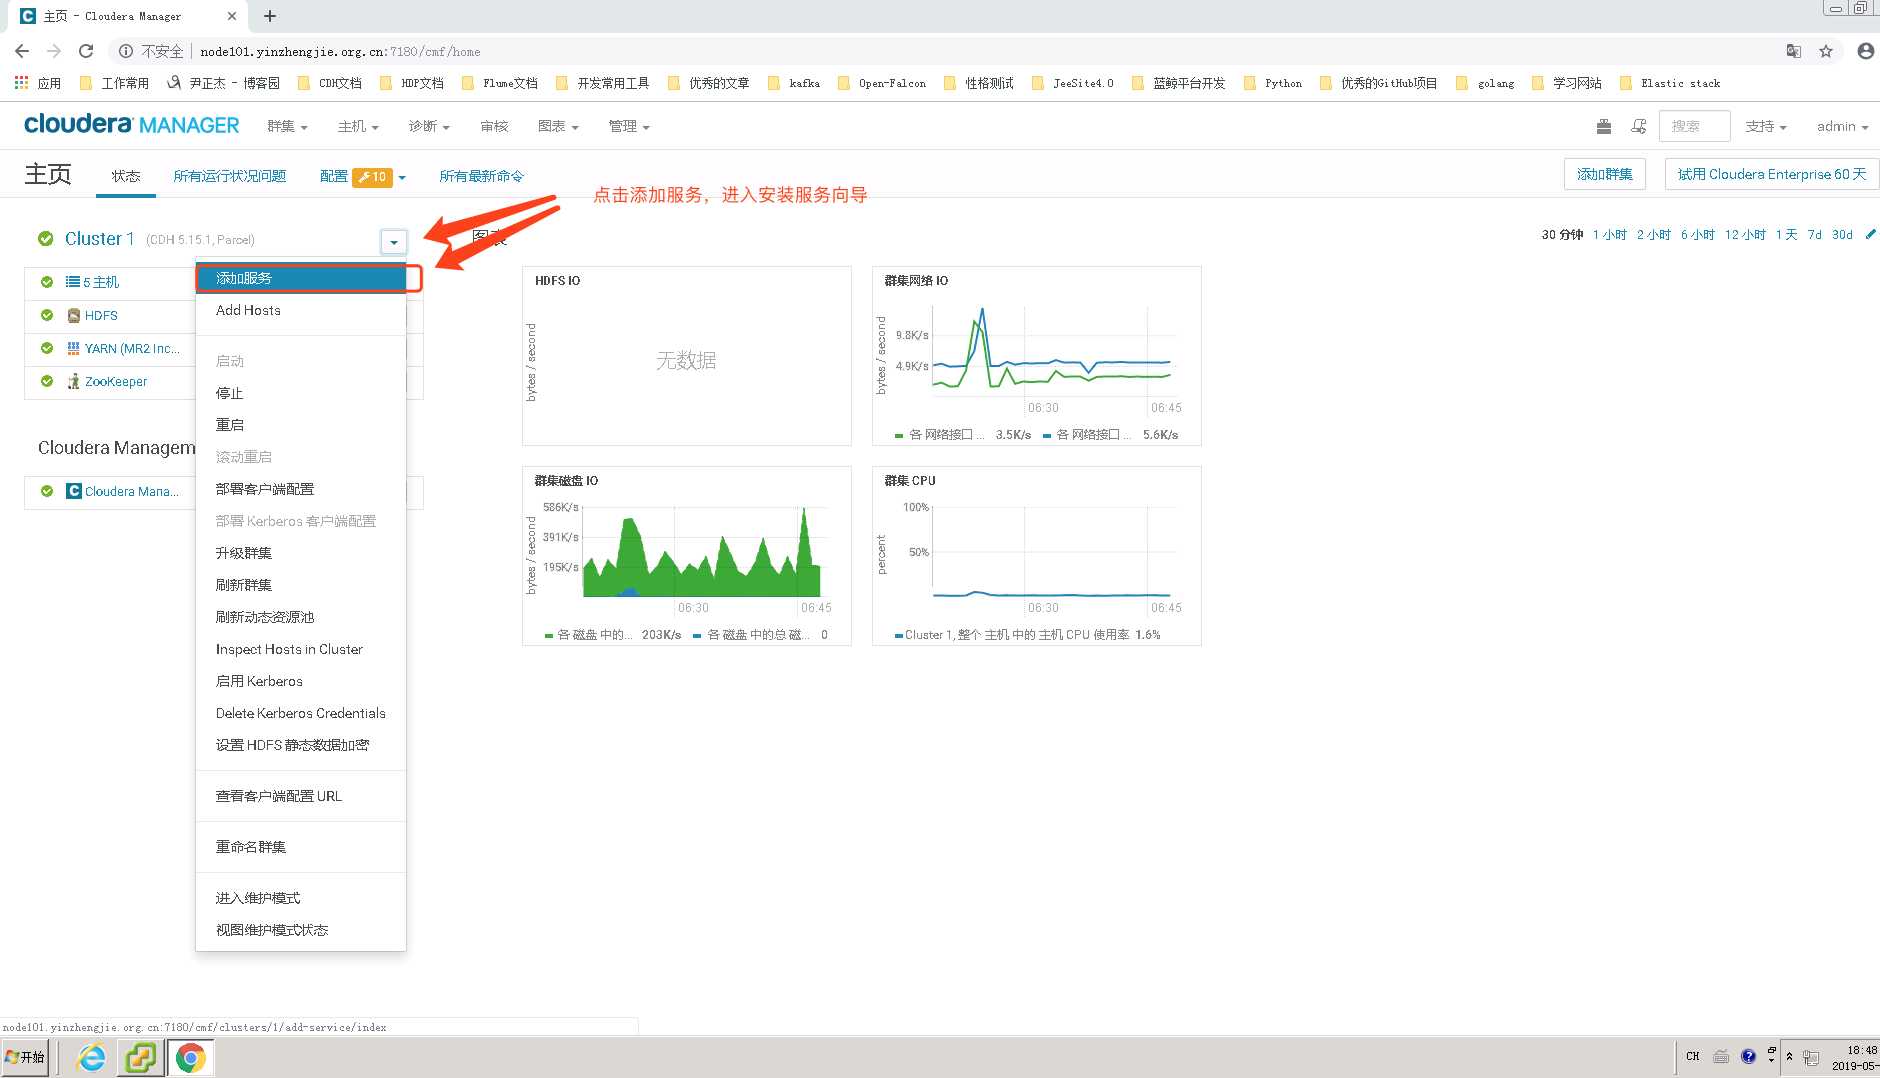Open Chrome from the taskbar
Screen dimensions: 1880x1078
pyautogui.click(x=190, y=1057)
